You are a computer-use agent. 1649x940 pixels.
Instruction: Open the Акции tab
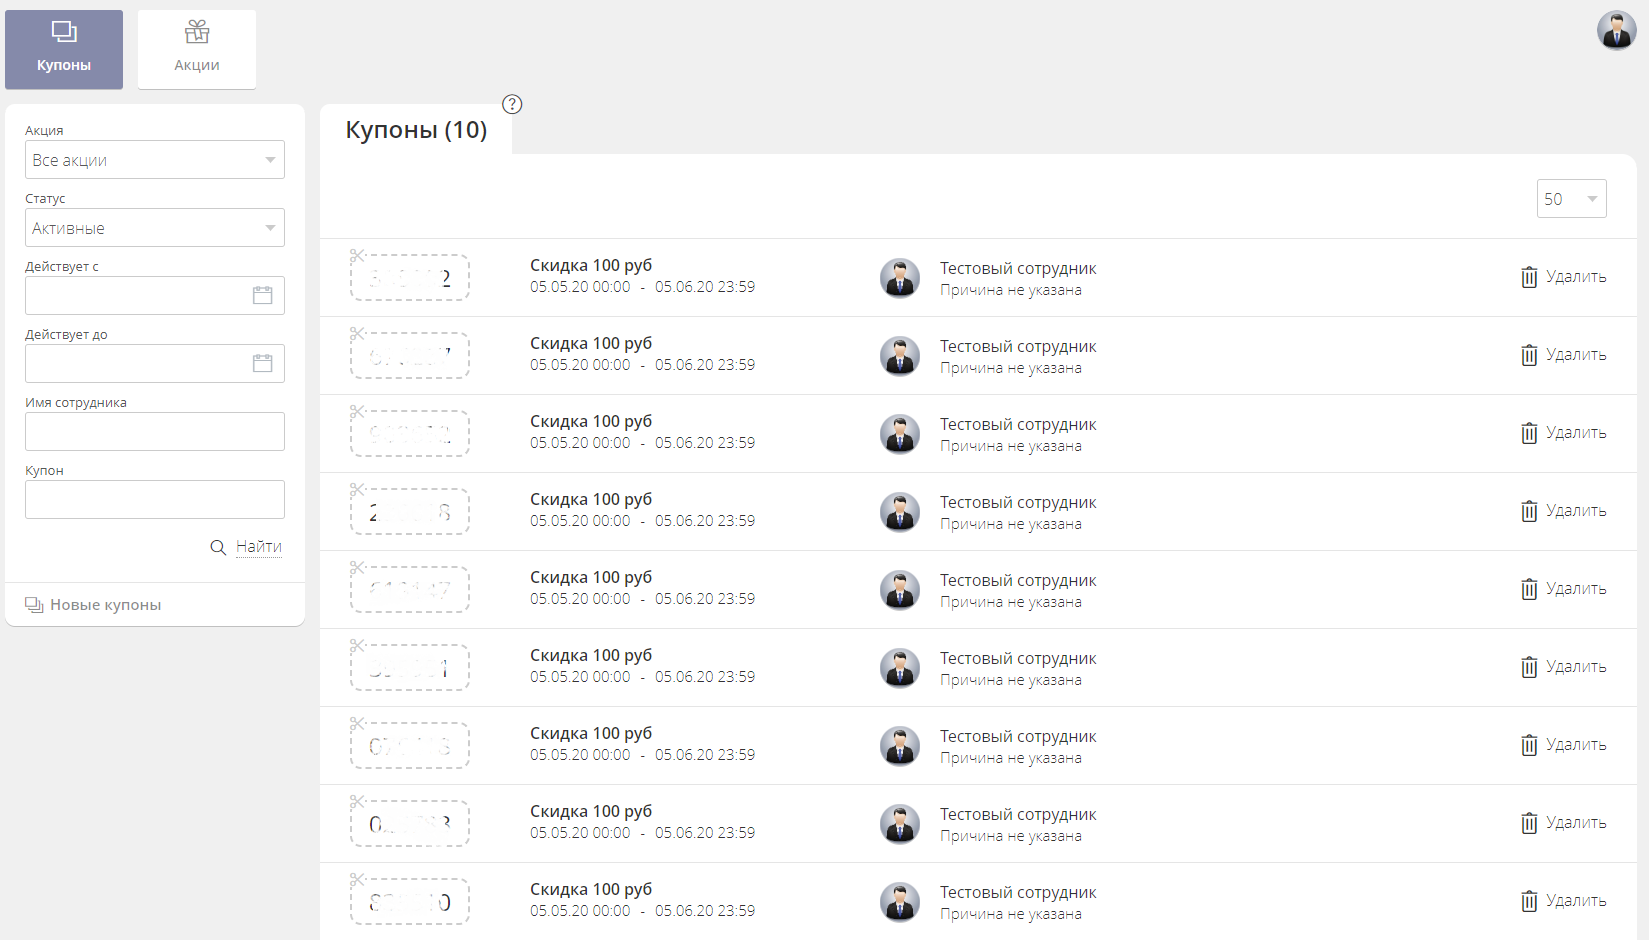point(197,50)
